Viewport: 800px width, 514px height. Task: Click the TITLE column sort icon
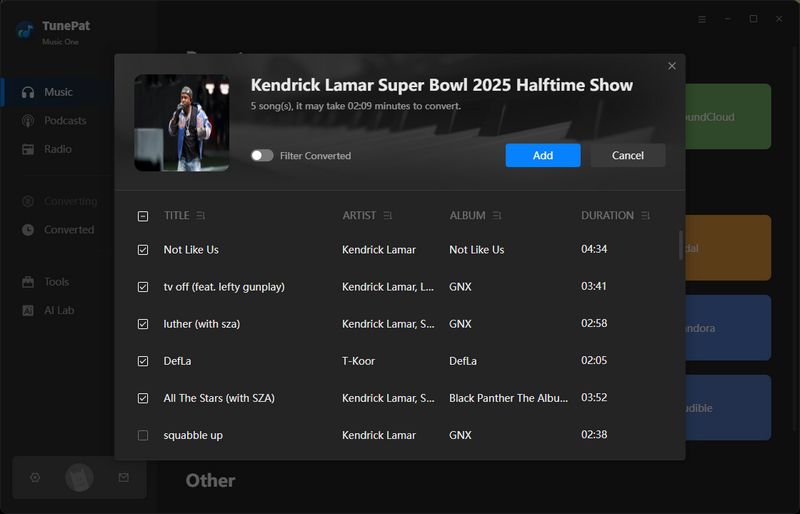coord(201,216)
